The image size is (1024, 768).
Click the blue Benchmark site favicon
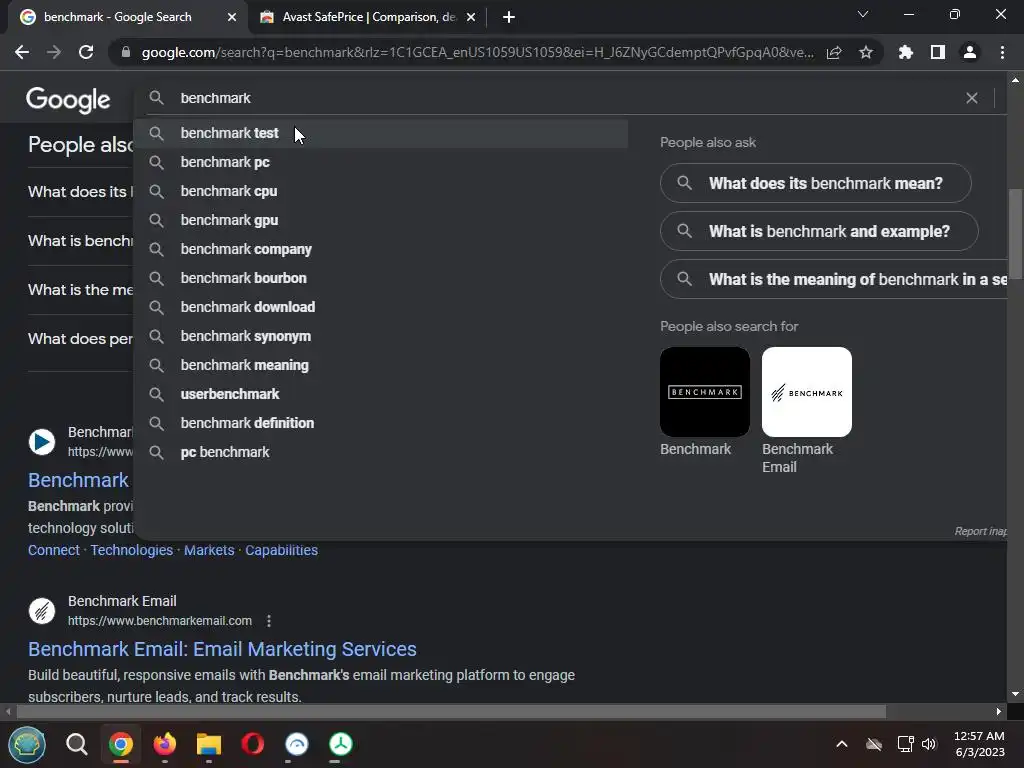(x=42, y=442)
